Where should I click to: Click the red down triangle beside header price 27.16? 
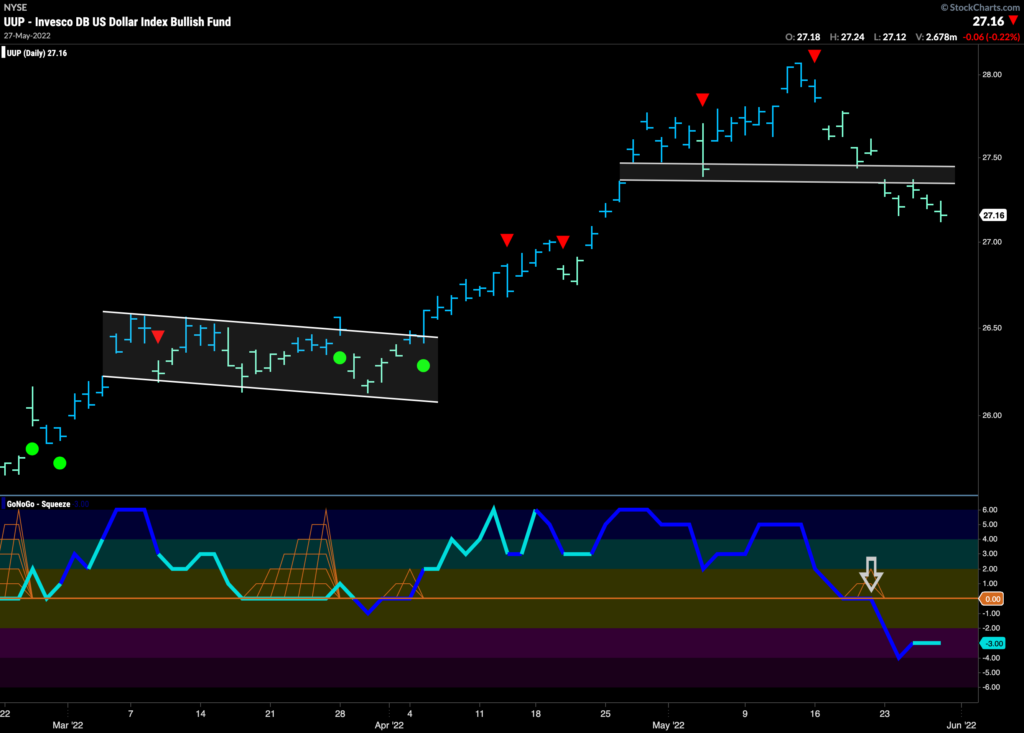(1013, 20)
